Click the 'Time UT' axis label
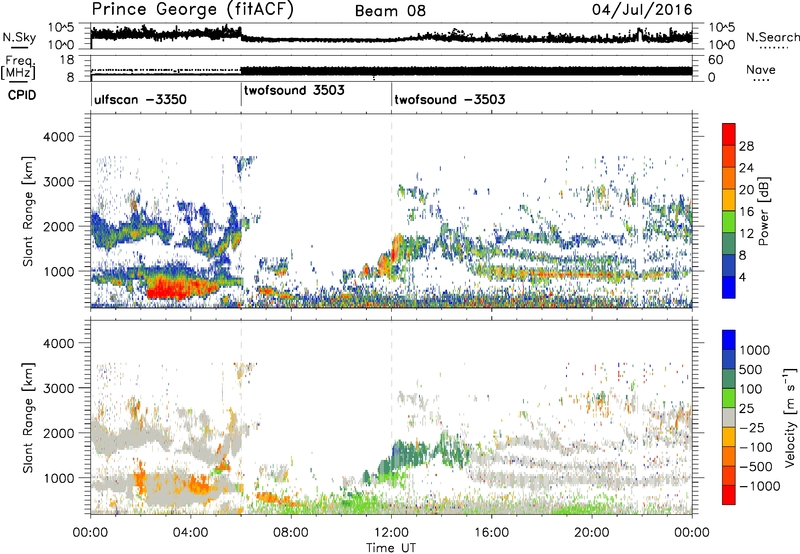Screen dimensions: 800x554 391,548
